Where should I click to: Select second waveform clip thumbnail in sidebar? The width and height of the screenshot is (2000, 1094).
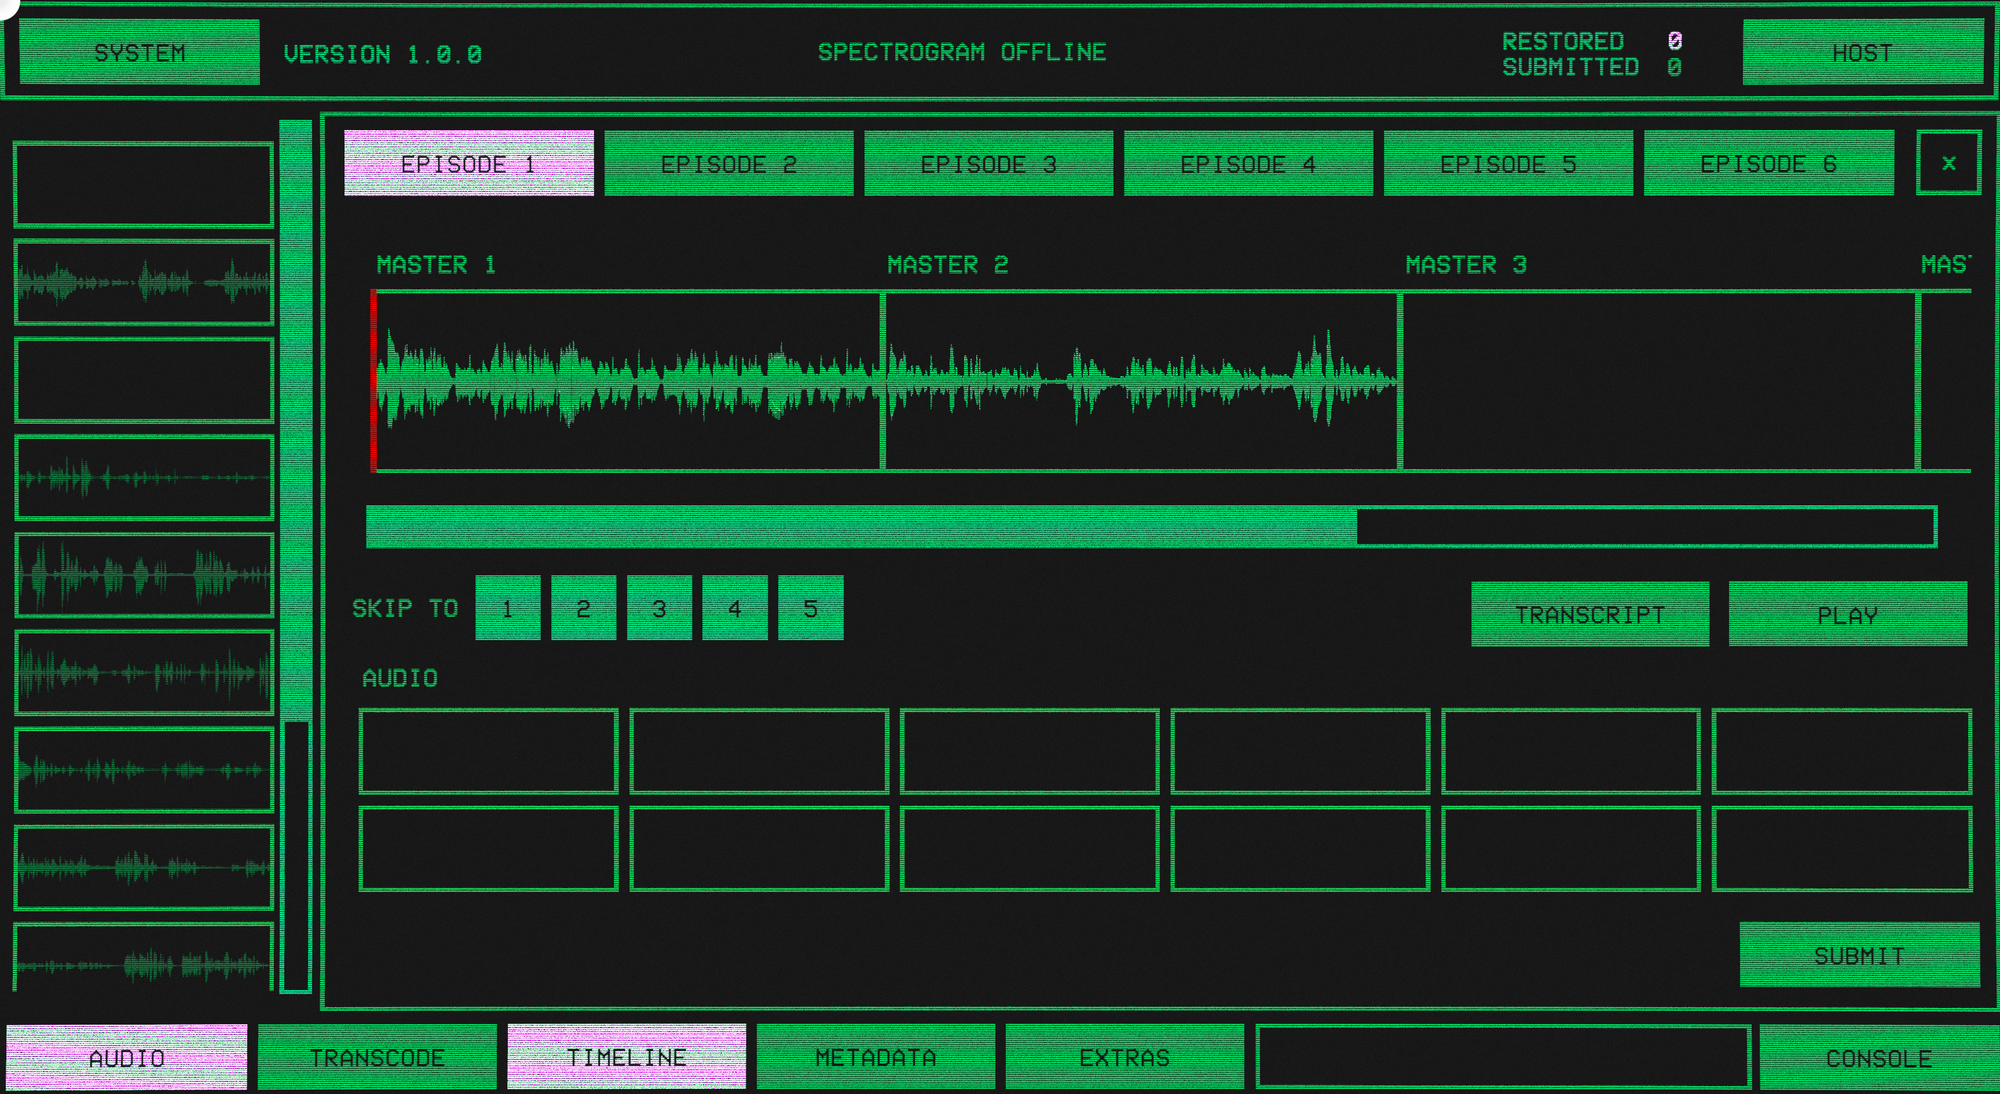pos(144,478)
